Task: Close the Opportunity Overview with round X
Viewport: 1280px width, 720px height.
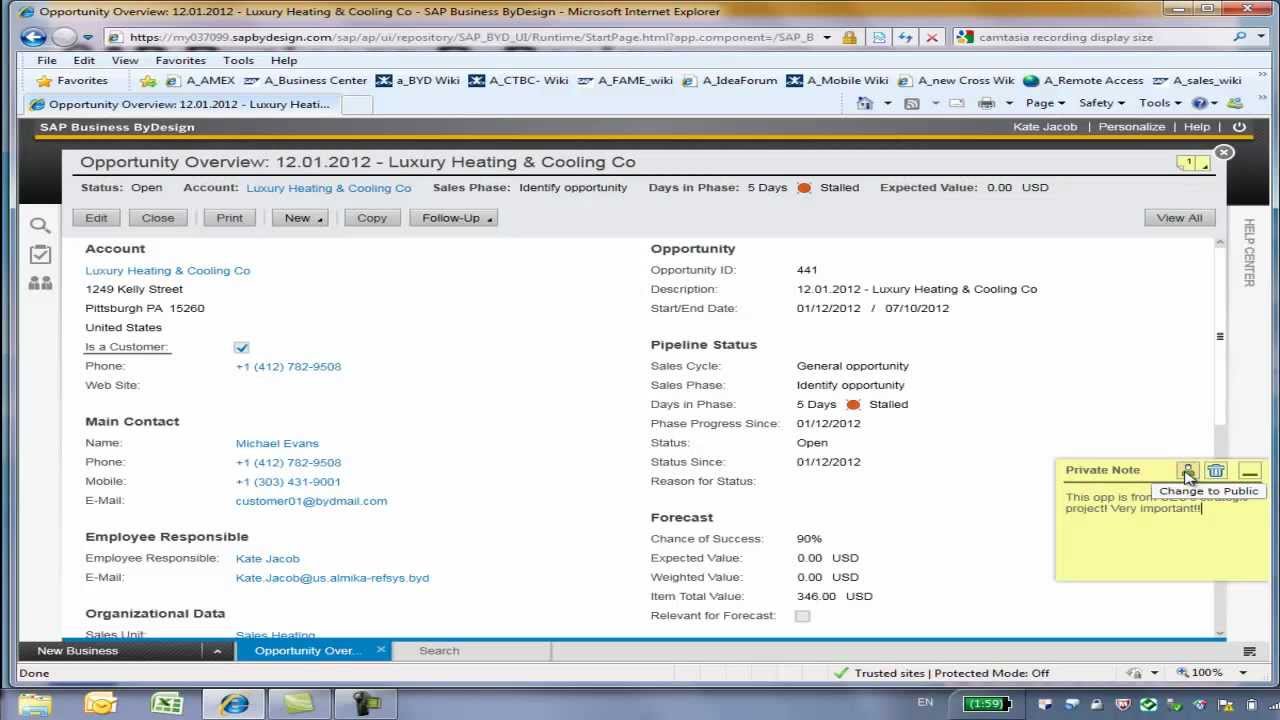Action: (x=1224, y=153)
